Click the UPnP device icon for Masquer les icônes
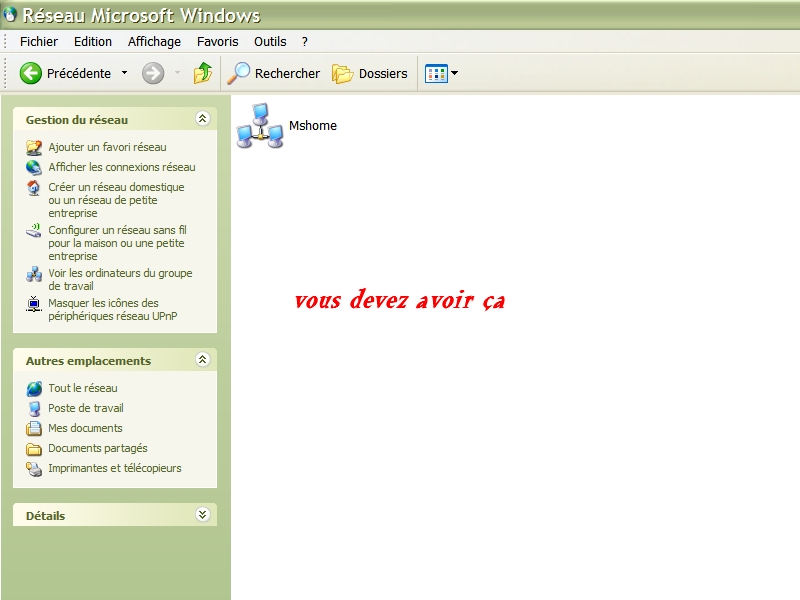800x600 pixels. click(x=34, y=304)
